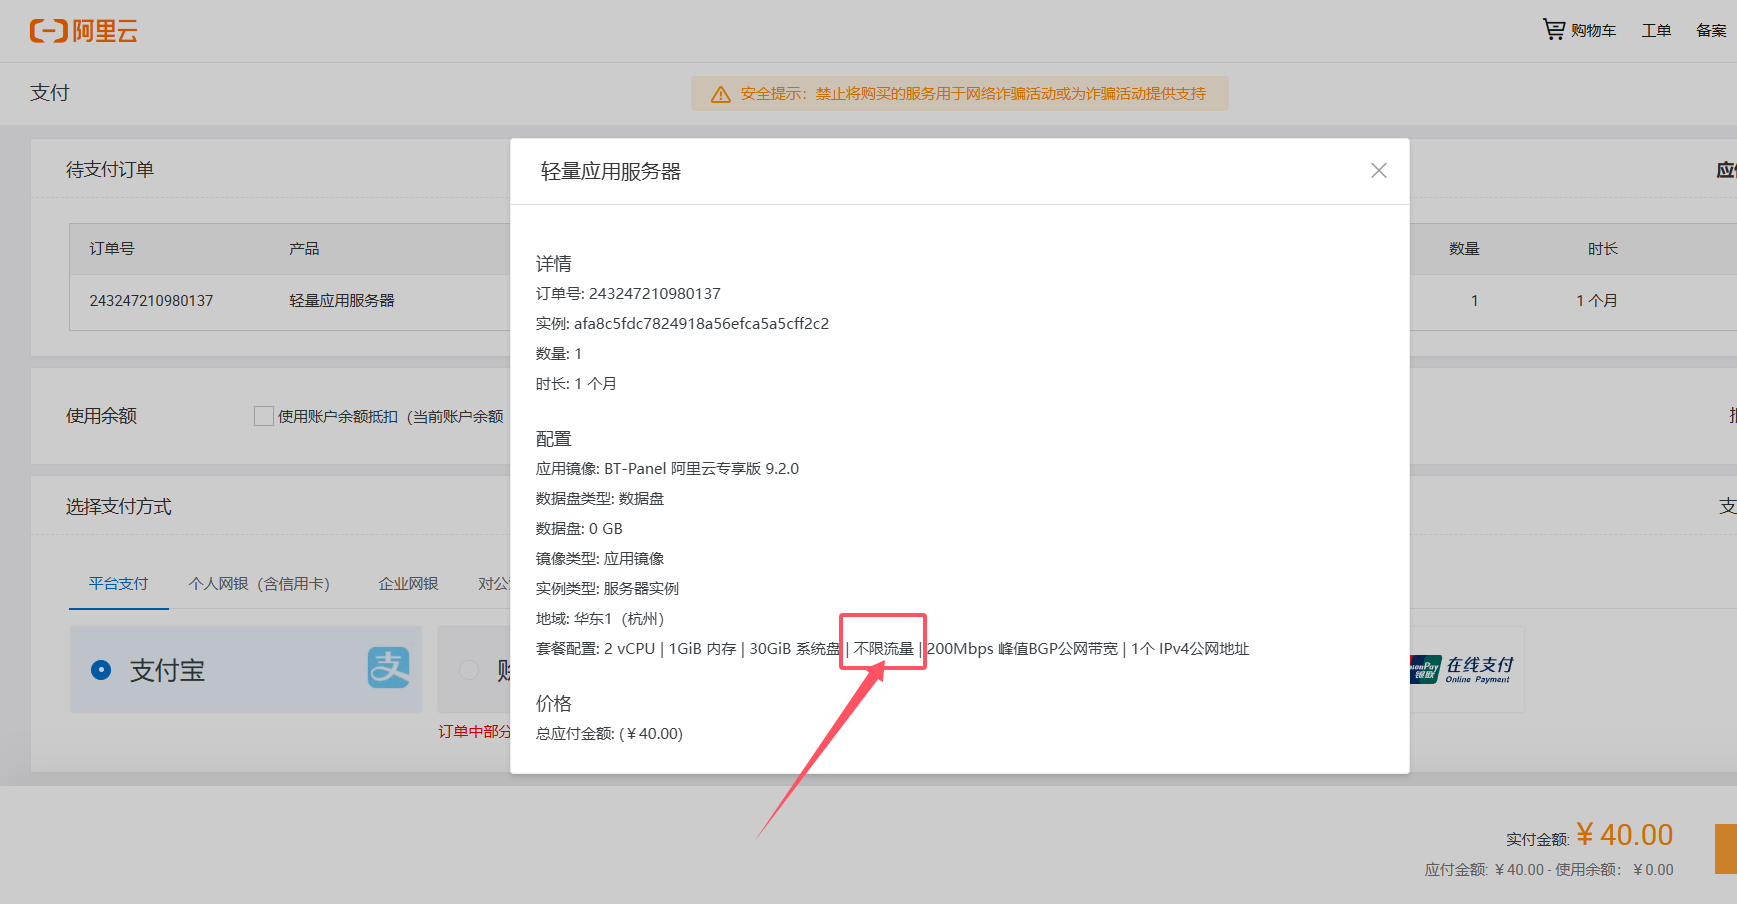
Task: Choose the UnionPay 在线支付 option
Action: point(1465,669)
